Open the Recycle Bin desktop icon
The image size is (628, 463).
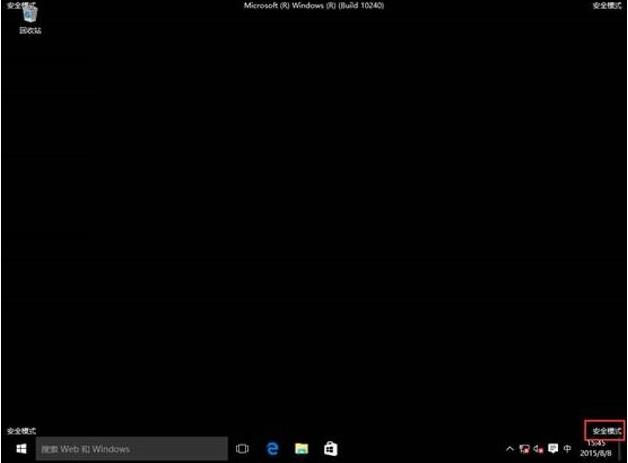[30, 19]
